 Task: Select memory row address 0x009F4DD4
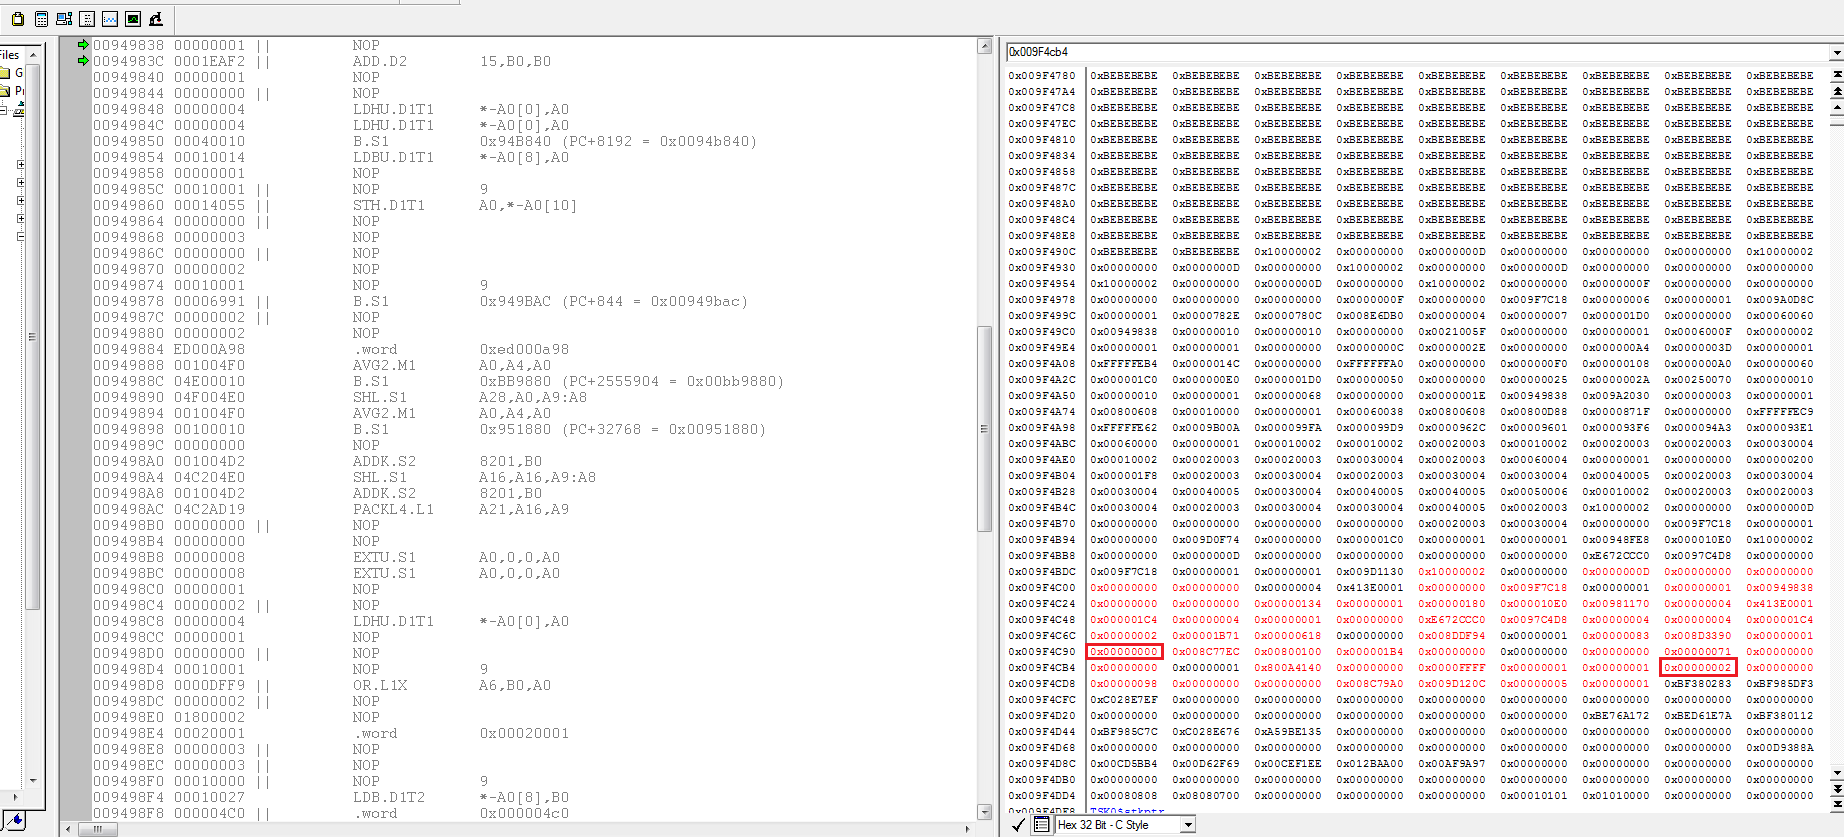tap(1042, 795)
